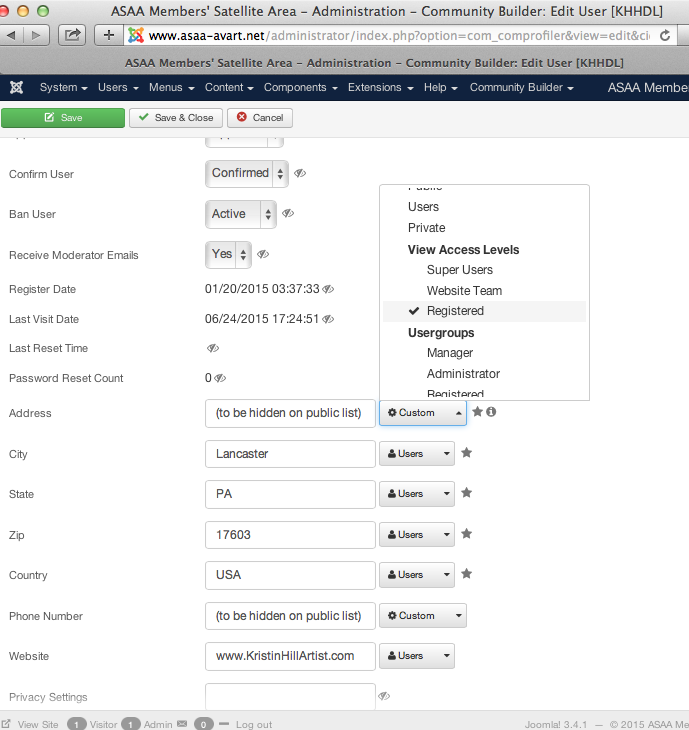This screenshot has width=689, height=730.
Task: Toggle eye icon next to Receive Moderator Emails
Action: [263, 255]
